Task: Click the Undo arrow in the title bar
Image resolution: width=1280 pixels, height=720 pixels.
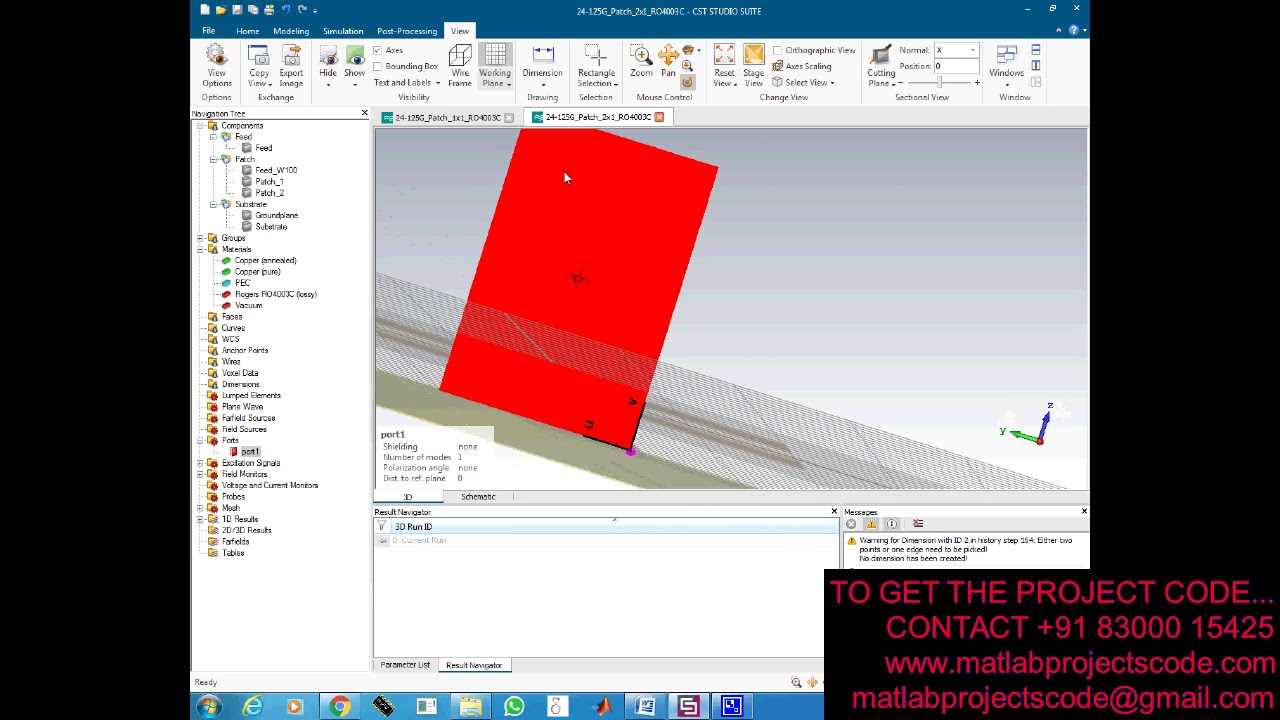Action: click(x=285, y=10)
